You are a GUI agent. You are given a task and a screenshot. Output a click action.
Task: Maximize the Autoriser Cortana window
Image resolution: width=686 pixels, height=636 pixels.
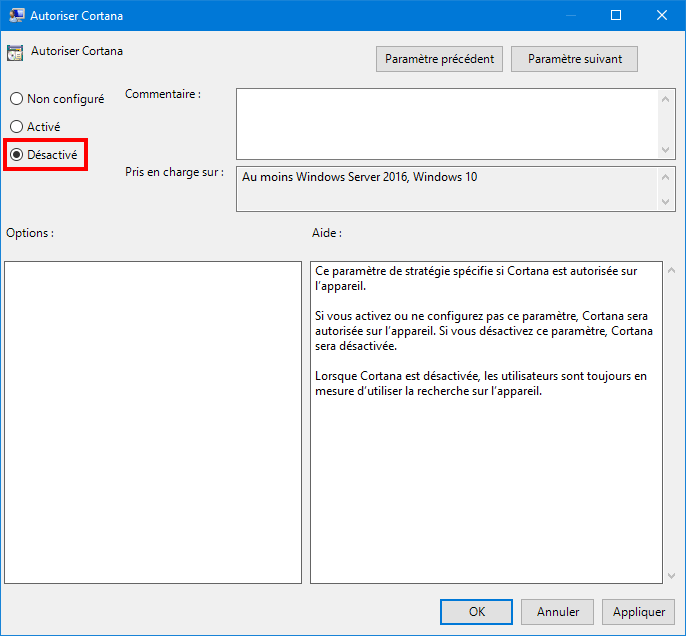click(x=616, y=15)
